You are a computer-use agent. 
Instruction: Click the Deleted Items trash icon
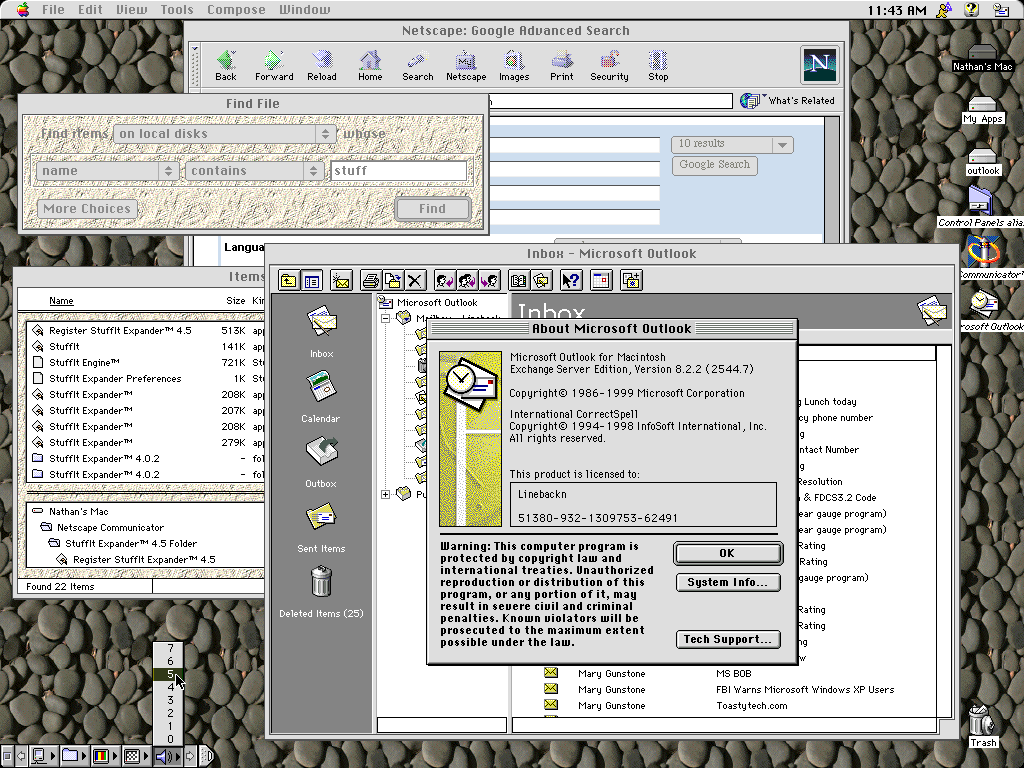[320, 582]
